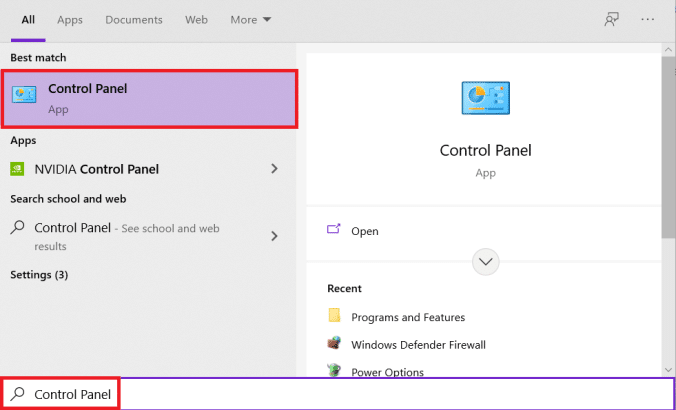Click the Programs and Features folder icon
This screenshot has width=676, height=410.
(x=335, y=317)
